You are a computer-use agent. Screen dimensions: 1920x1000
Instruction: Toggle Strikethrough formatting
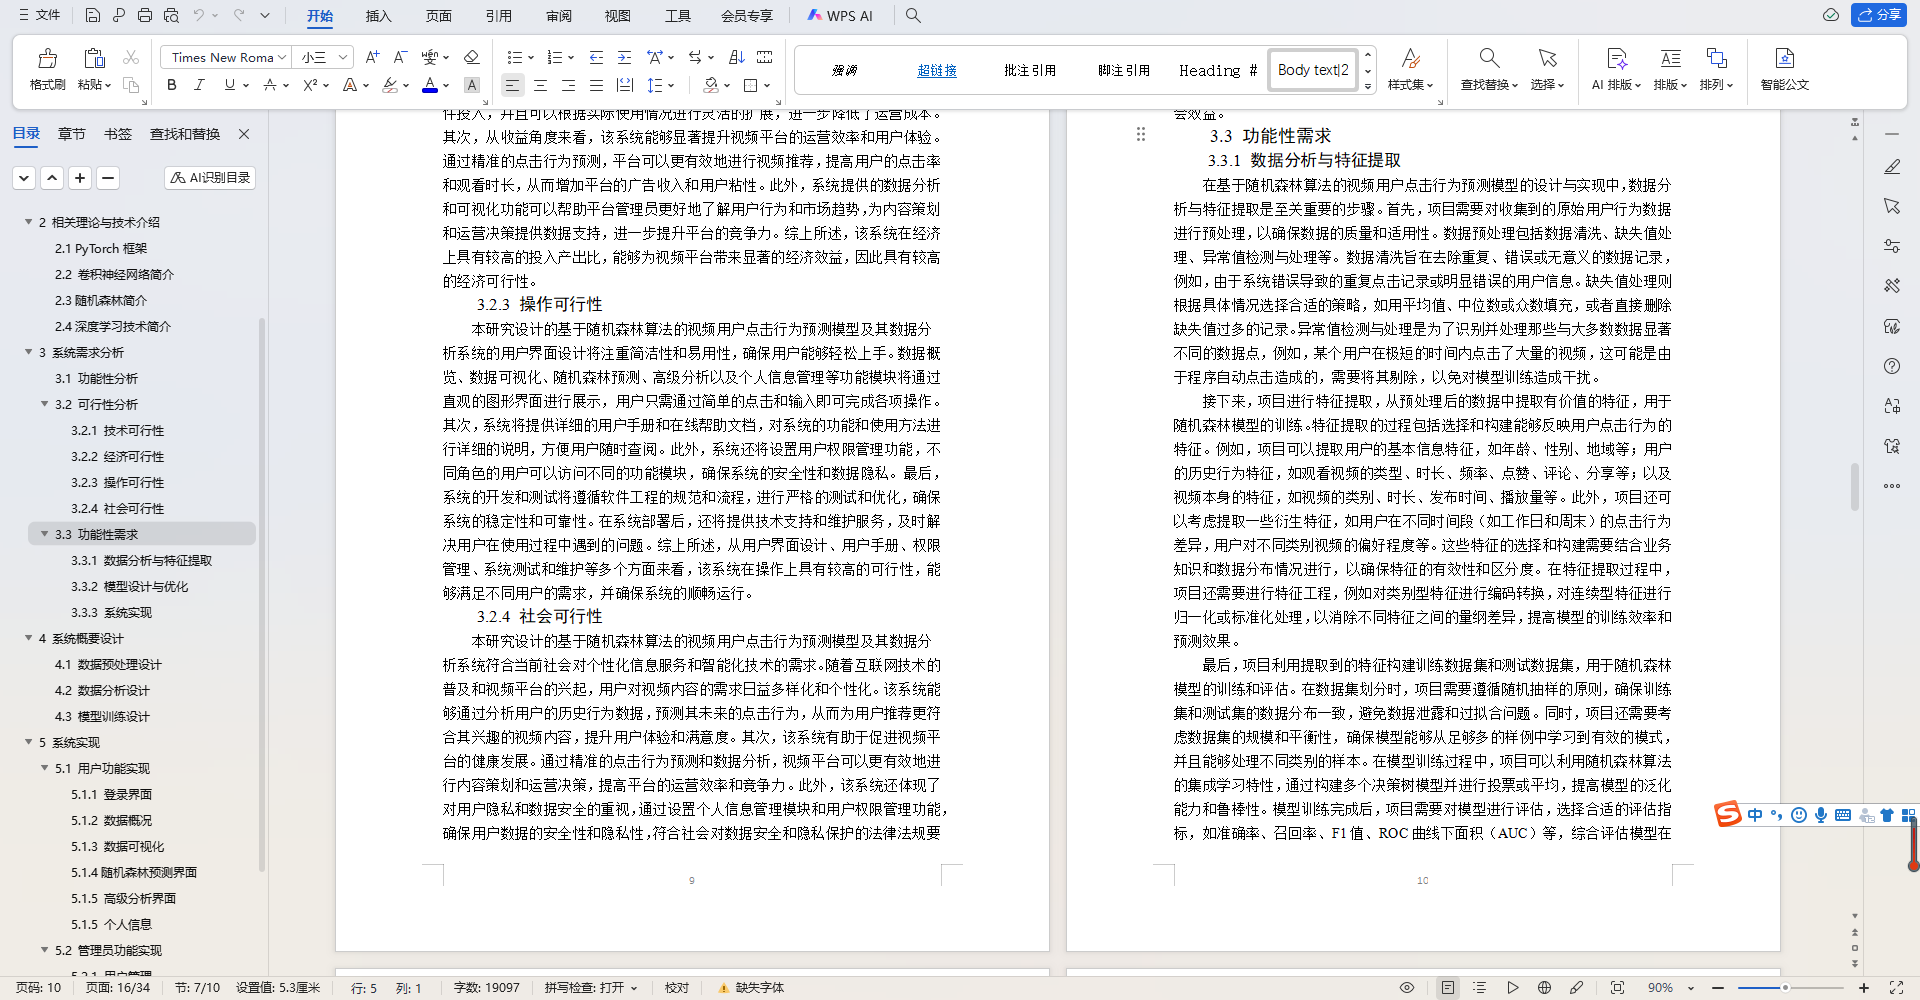[x=269, y=85]
